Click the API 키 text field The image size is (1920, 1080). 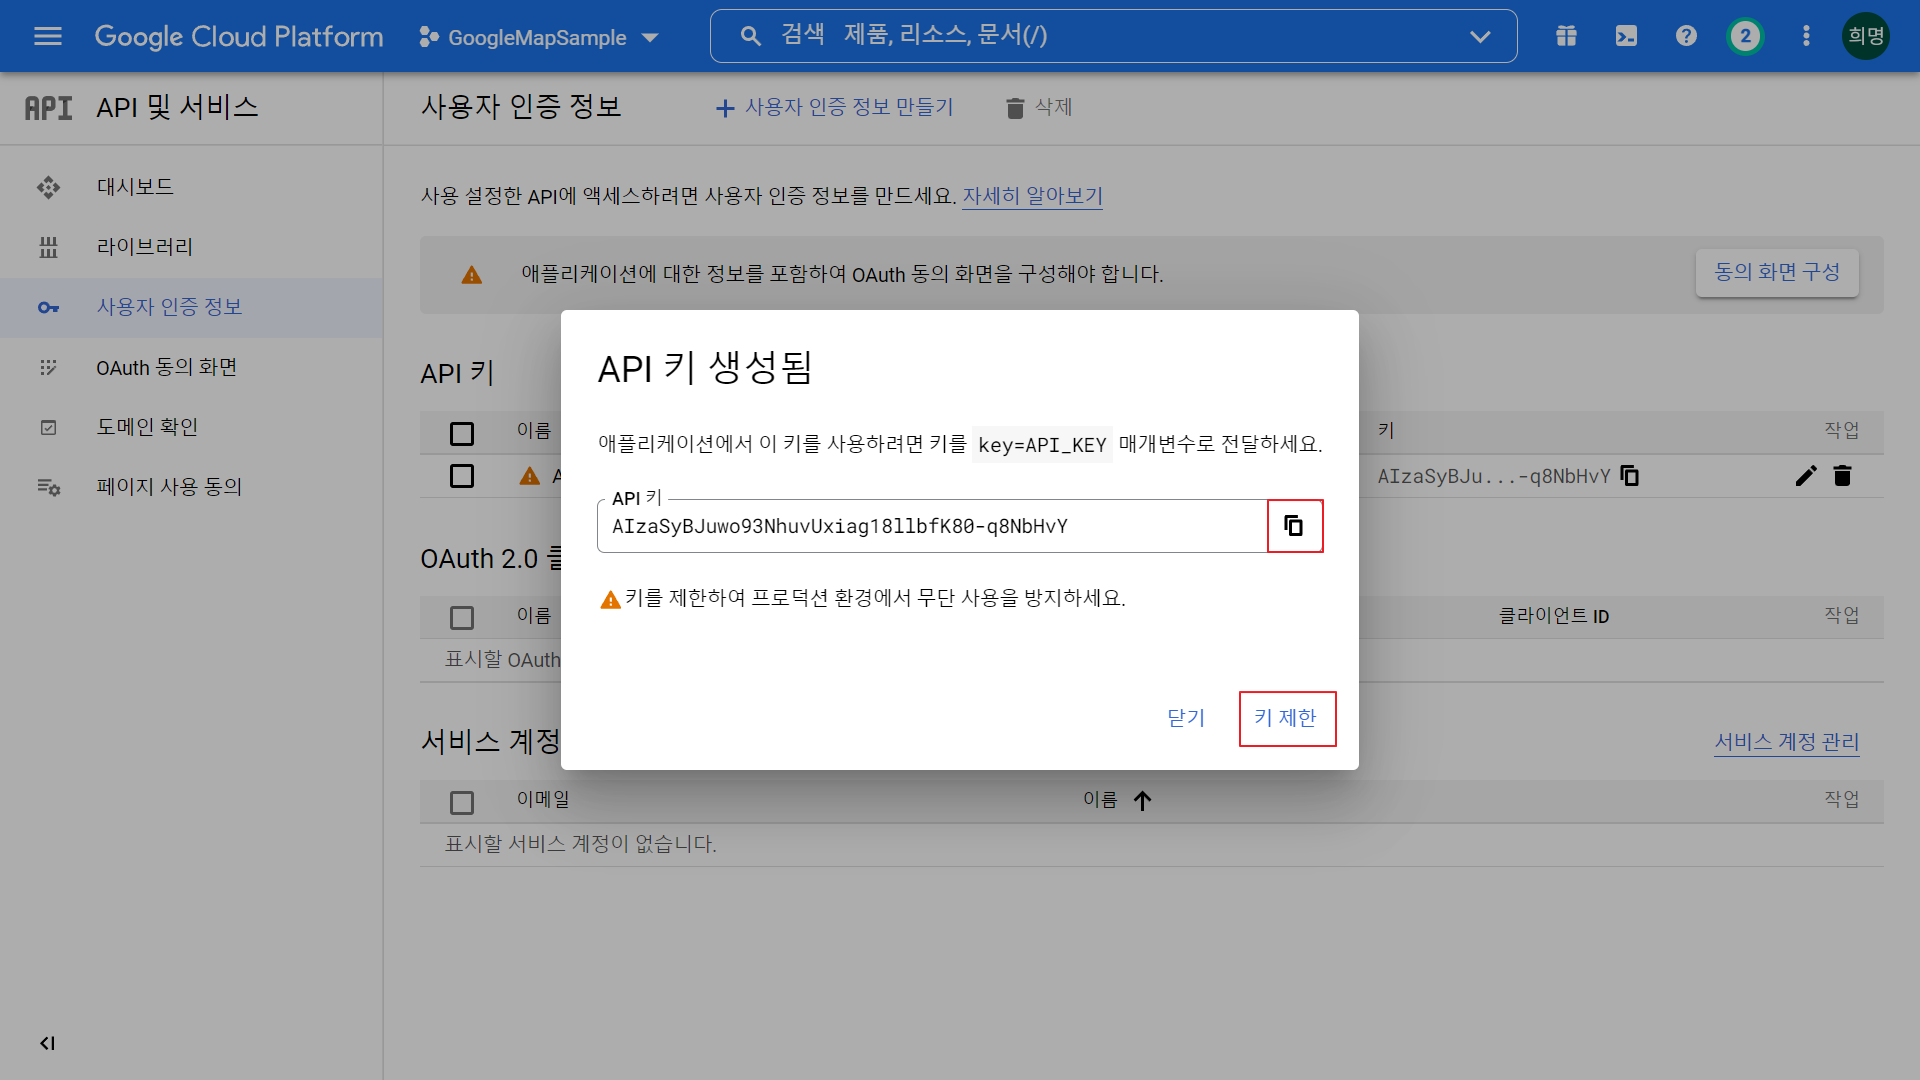click(930, 526)
